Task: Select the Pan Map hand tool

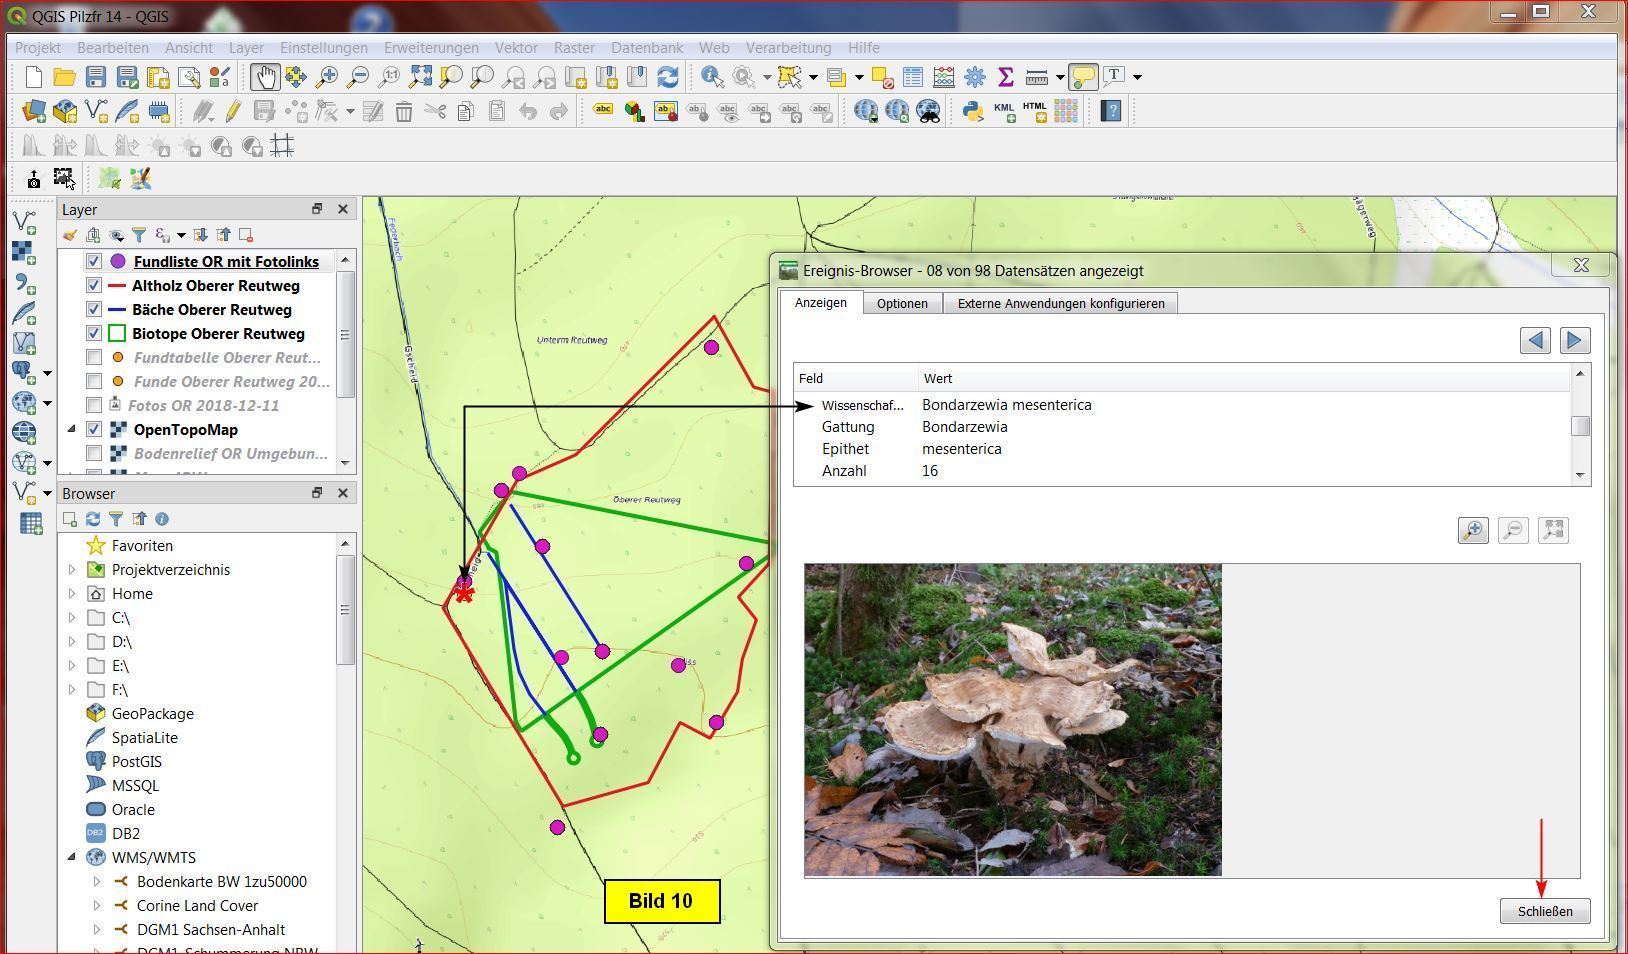Action: [264, 77]
